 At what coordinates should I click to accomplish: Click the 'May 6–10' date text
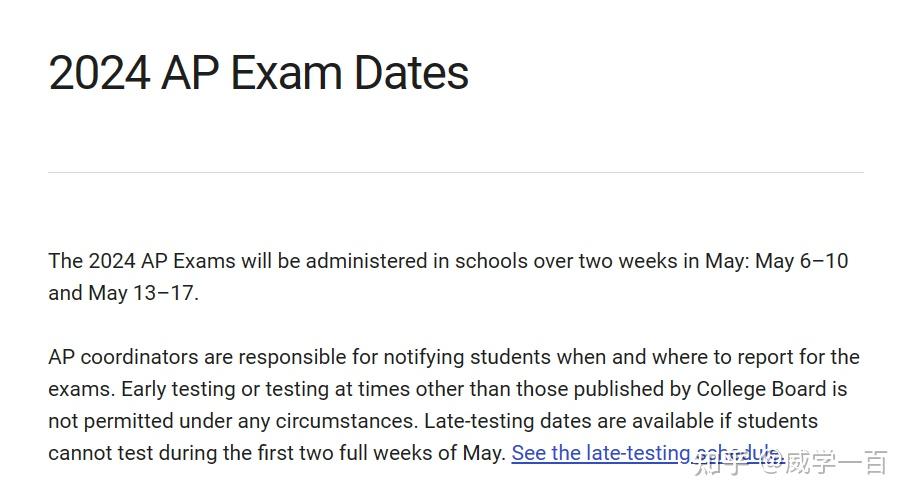[801, 261]
